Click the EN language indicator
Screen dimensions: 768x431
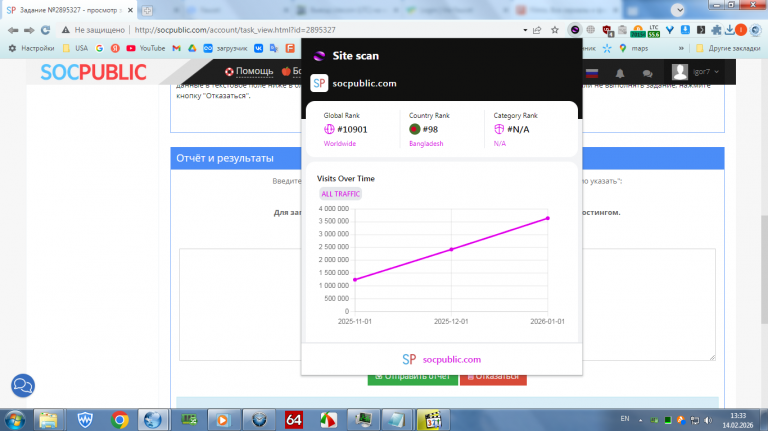625,419
